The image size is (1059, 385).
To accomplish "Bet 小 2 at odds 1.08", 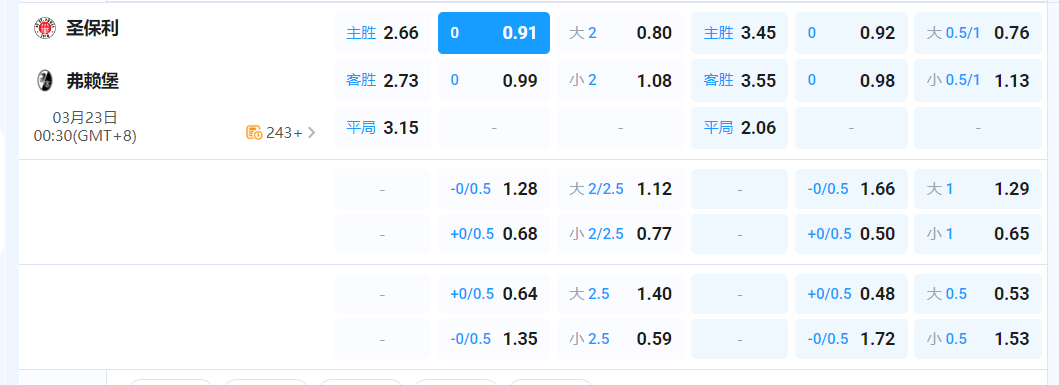I will pos(620,80).
